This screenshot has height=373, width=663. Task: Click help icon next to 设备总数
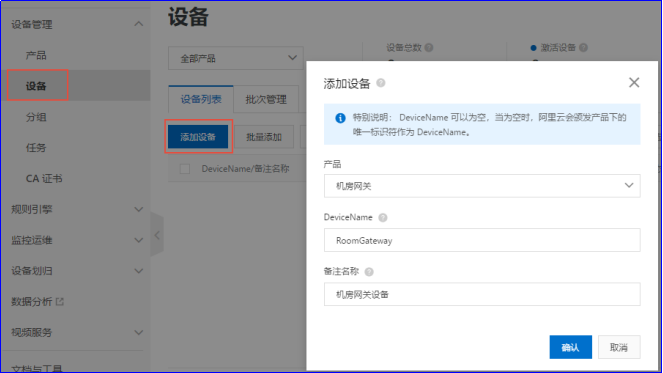tap(429, 47)
